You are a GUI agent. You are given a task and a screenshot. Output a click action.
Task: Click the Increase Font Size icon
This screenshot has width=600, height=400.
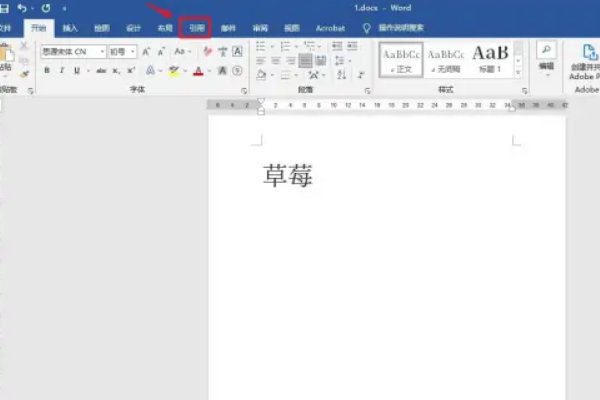point(146,51)
